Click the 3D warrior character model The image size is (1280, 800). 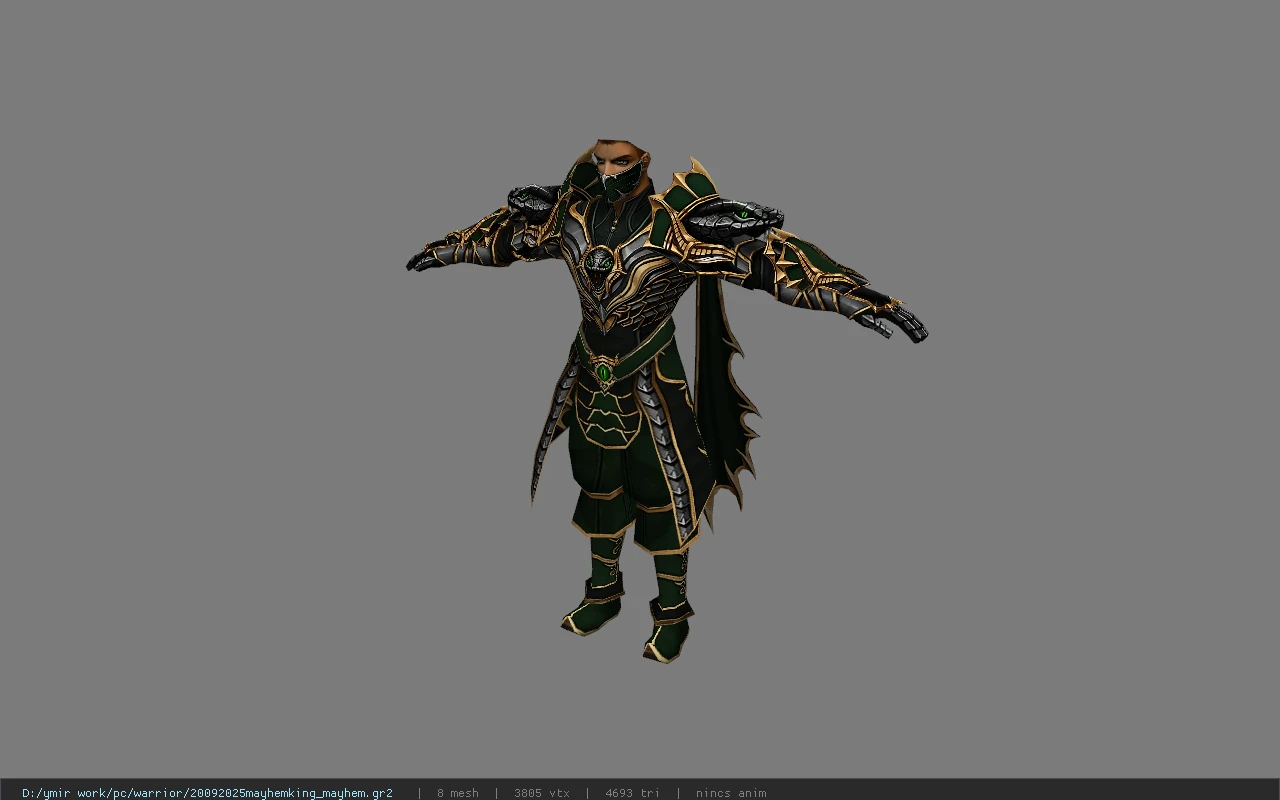coord(665,400)
